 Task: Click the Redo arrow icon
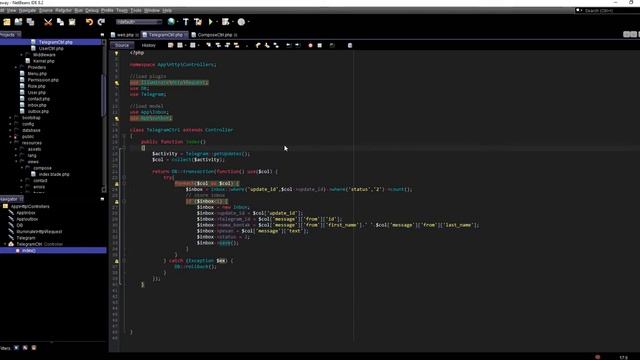click(x=101, y=22)
